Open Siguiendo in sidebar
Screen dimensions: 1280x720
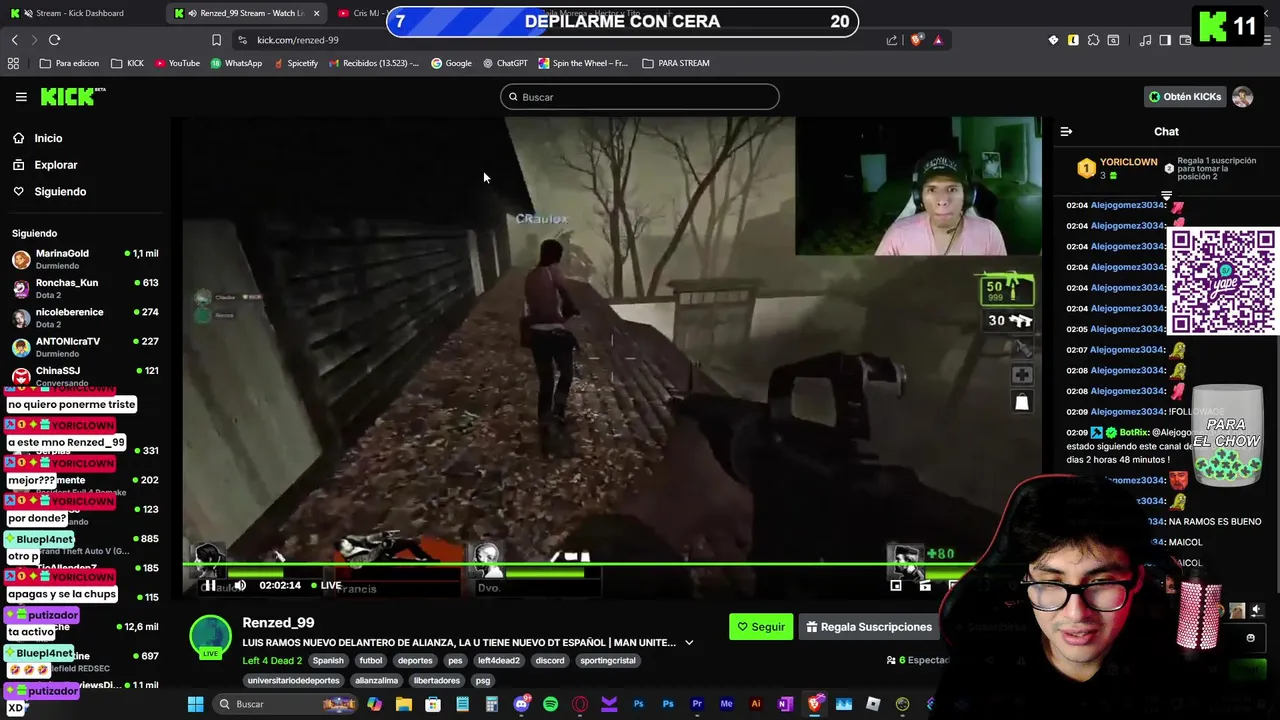click(50, 191)
